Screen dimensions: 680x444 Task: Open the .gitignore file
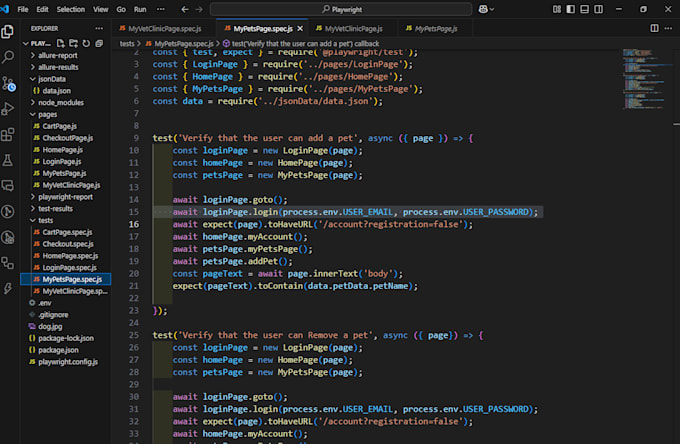[x=53, y=314]
